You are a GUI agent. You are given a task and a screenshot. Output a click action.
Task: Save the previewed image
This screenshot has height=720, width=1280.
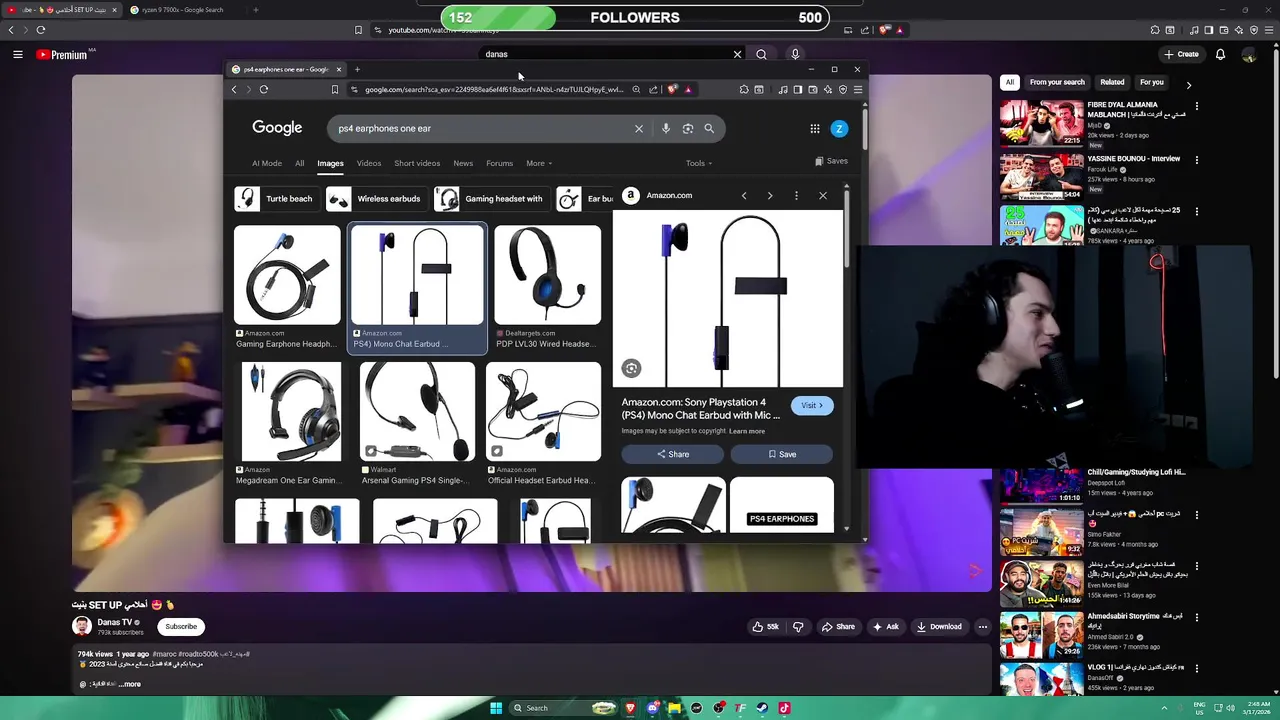782,454
